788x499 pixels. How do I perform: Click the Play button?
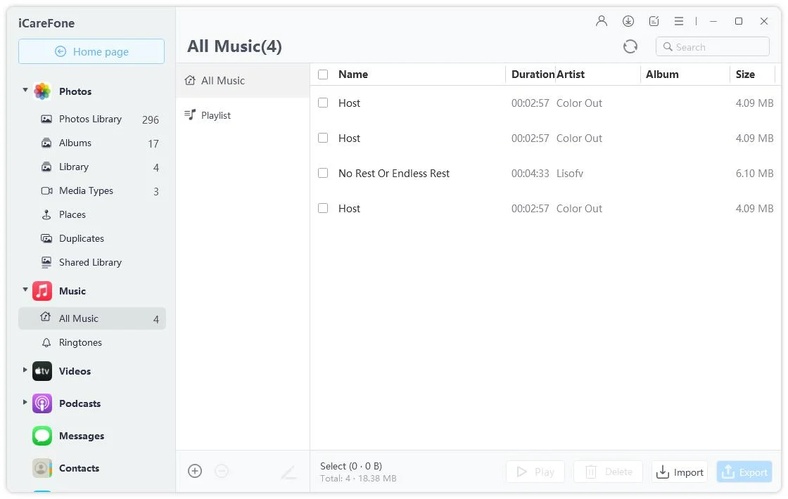point(536,472)
